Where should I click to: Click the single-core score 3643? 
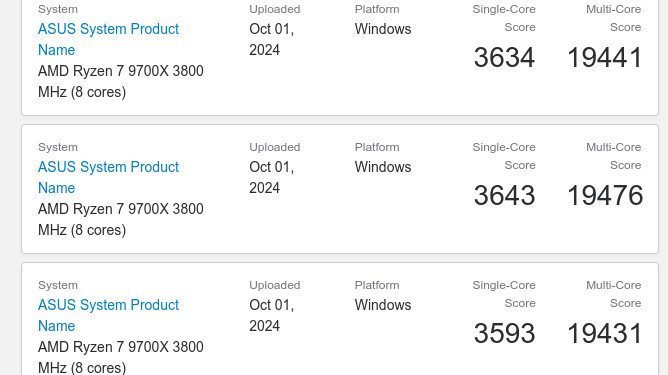[504, 195]
